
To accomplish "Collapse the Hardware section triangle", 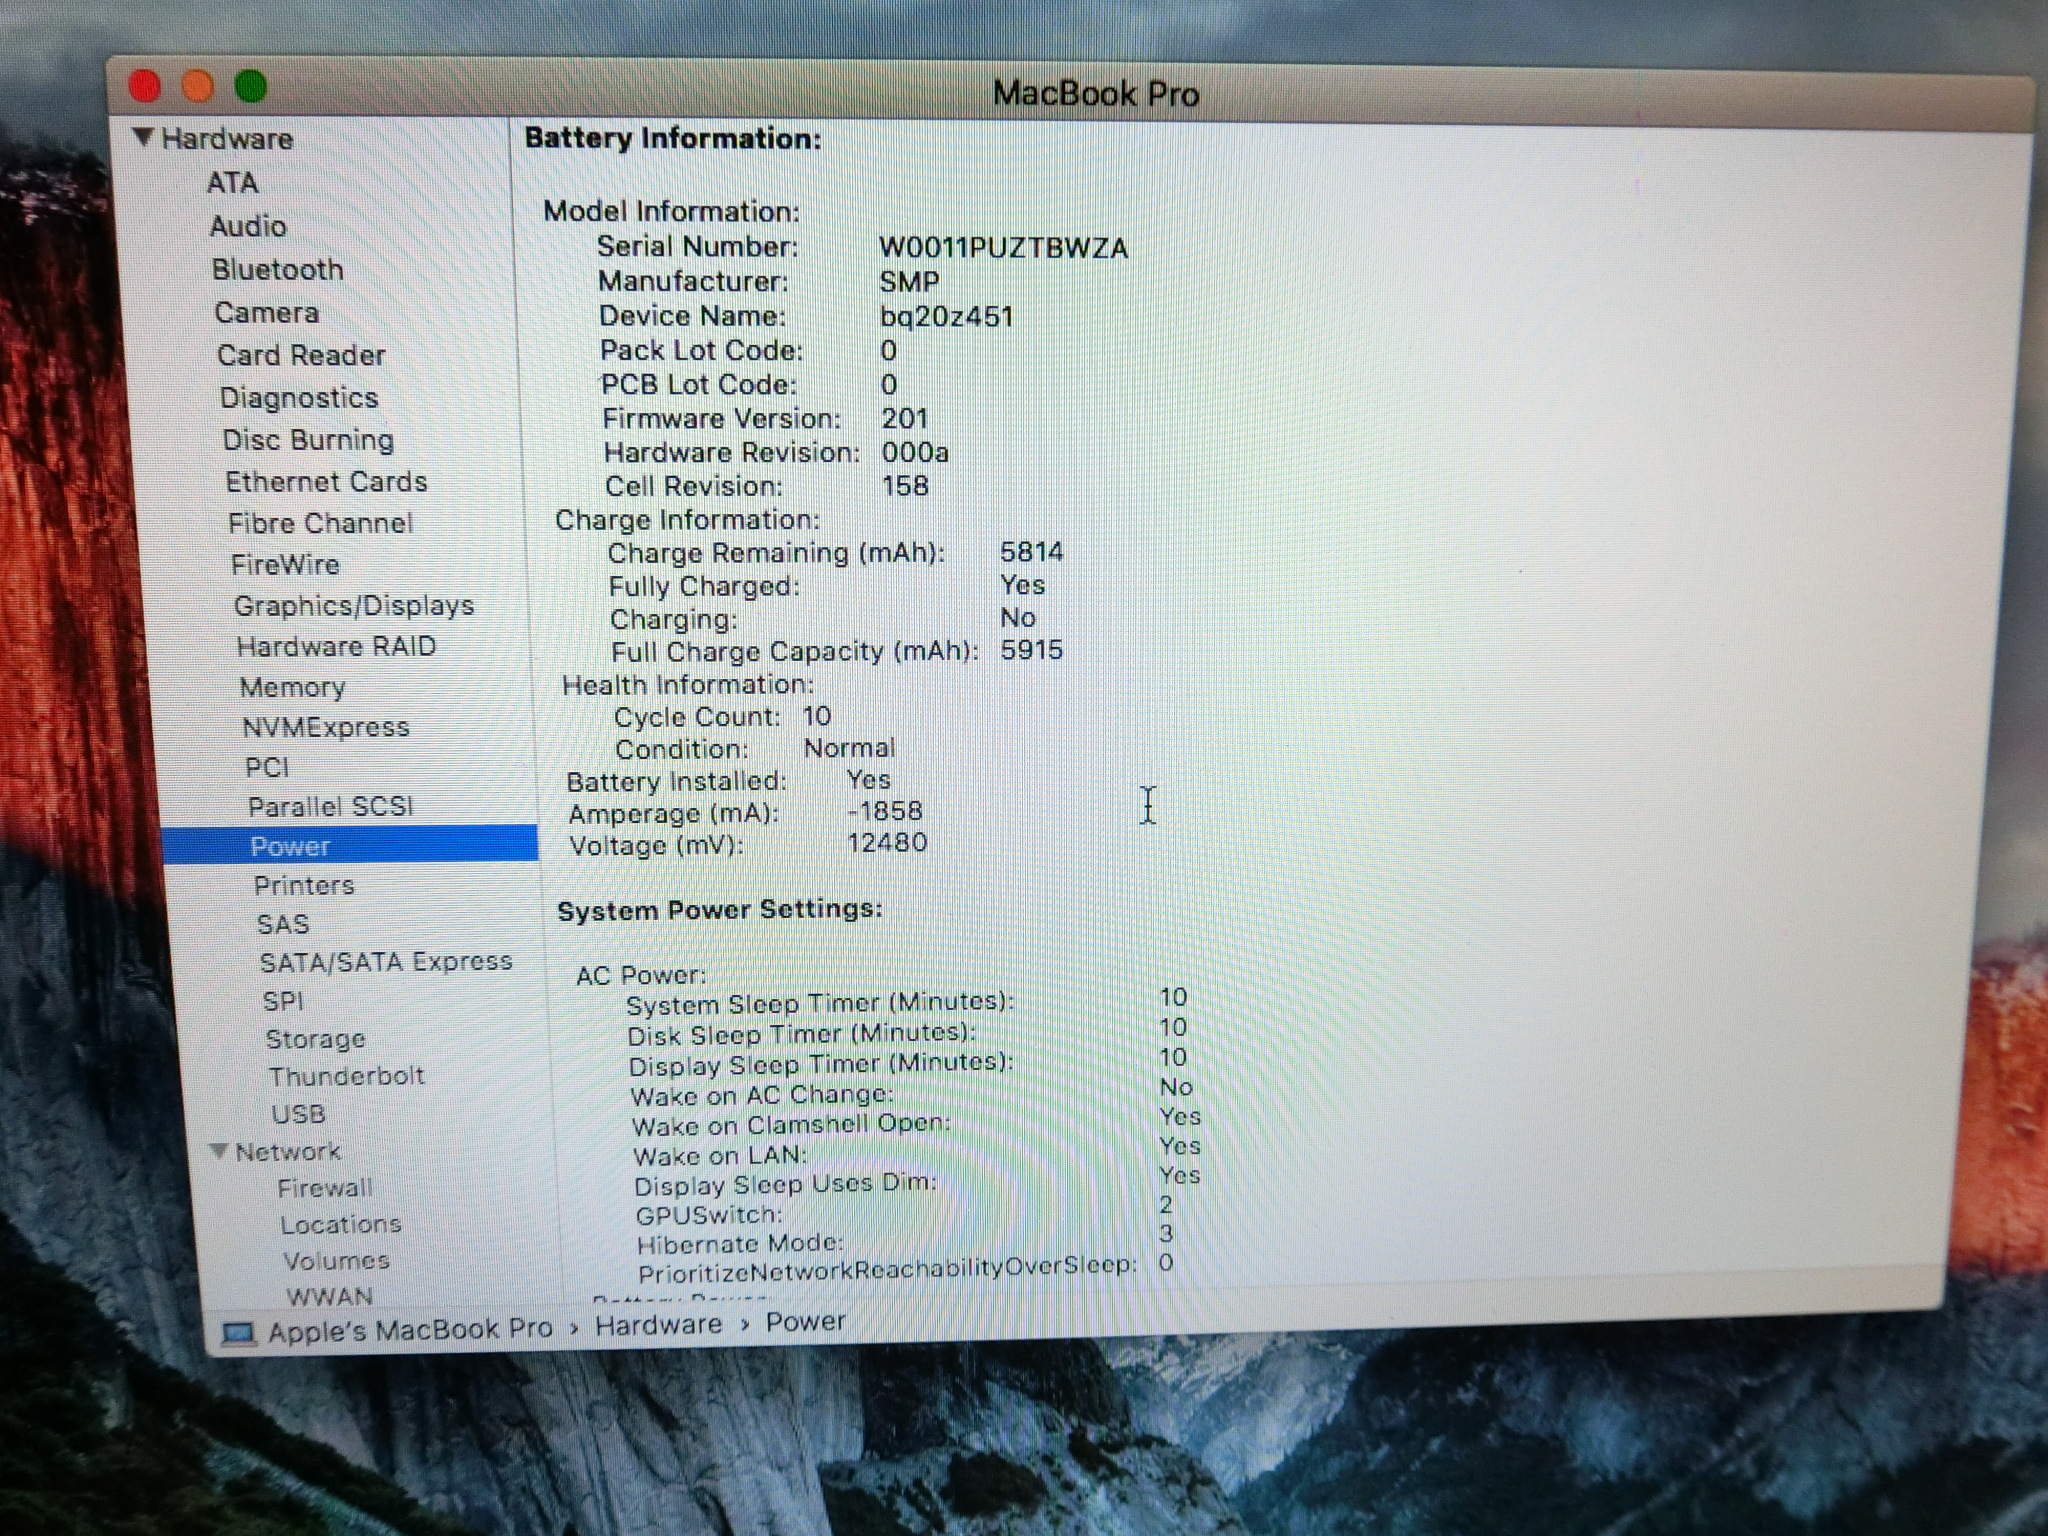I will coord(143,137).
